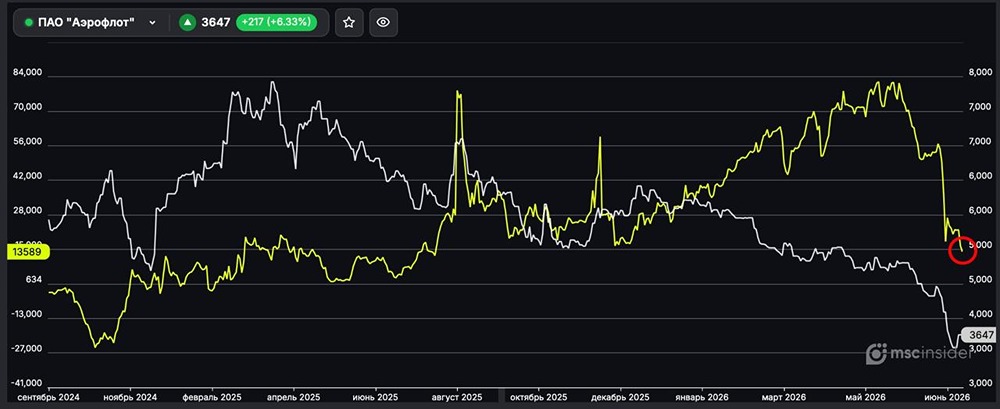This screenshot has height=409, width=1000.
Task: Click the 84,000 left axis value
Action: (x=27, y=73)
